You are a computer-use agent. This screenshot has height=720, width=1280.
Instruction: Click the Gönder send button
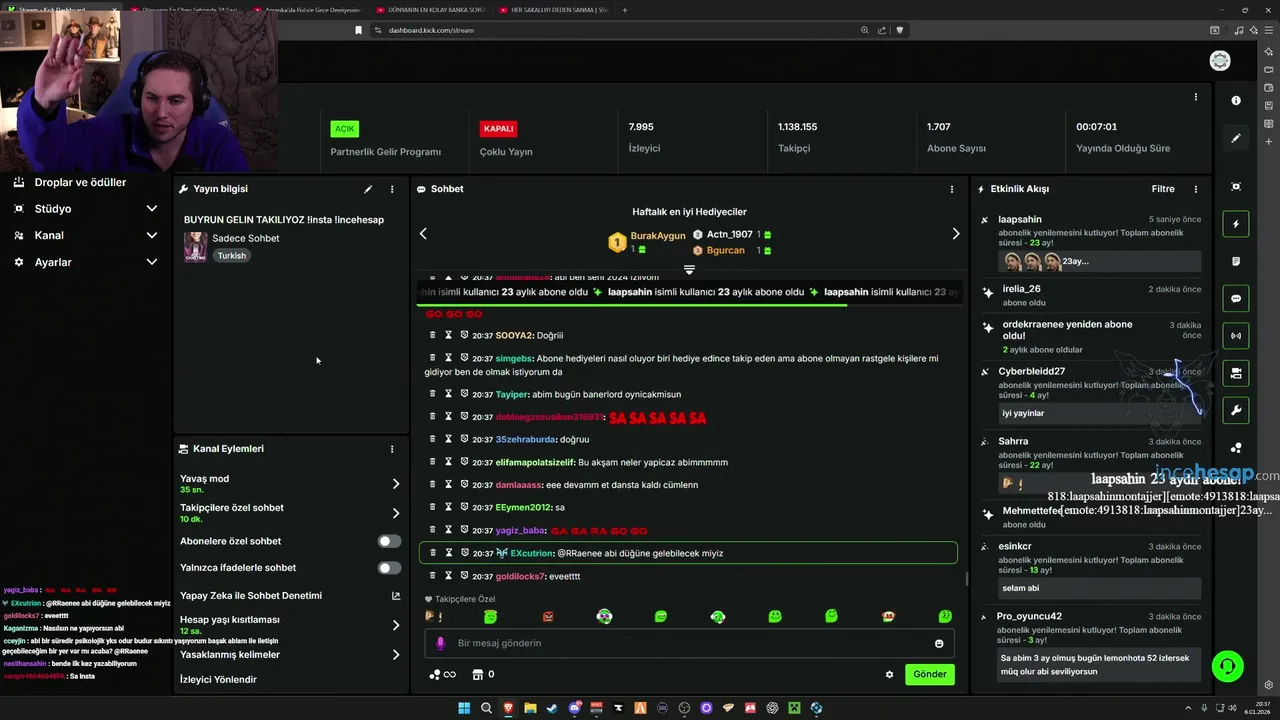[930, 674]
